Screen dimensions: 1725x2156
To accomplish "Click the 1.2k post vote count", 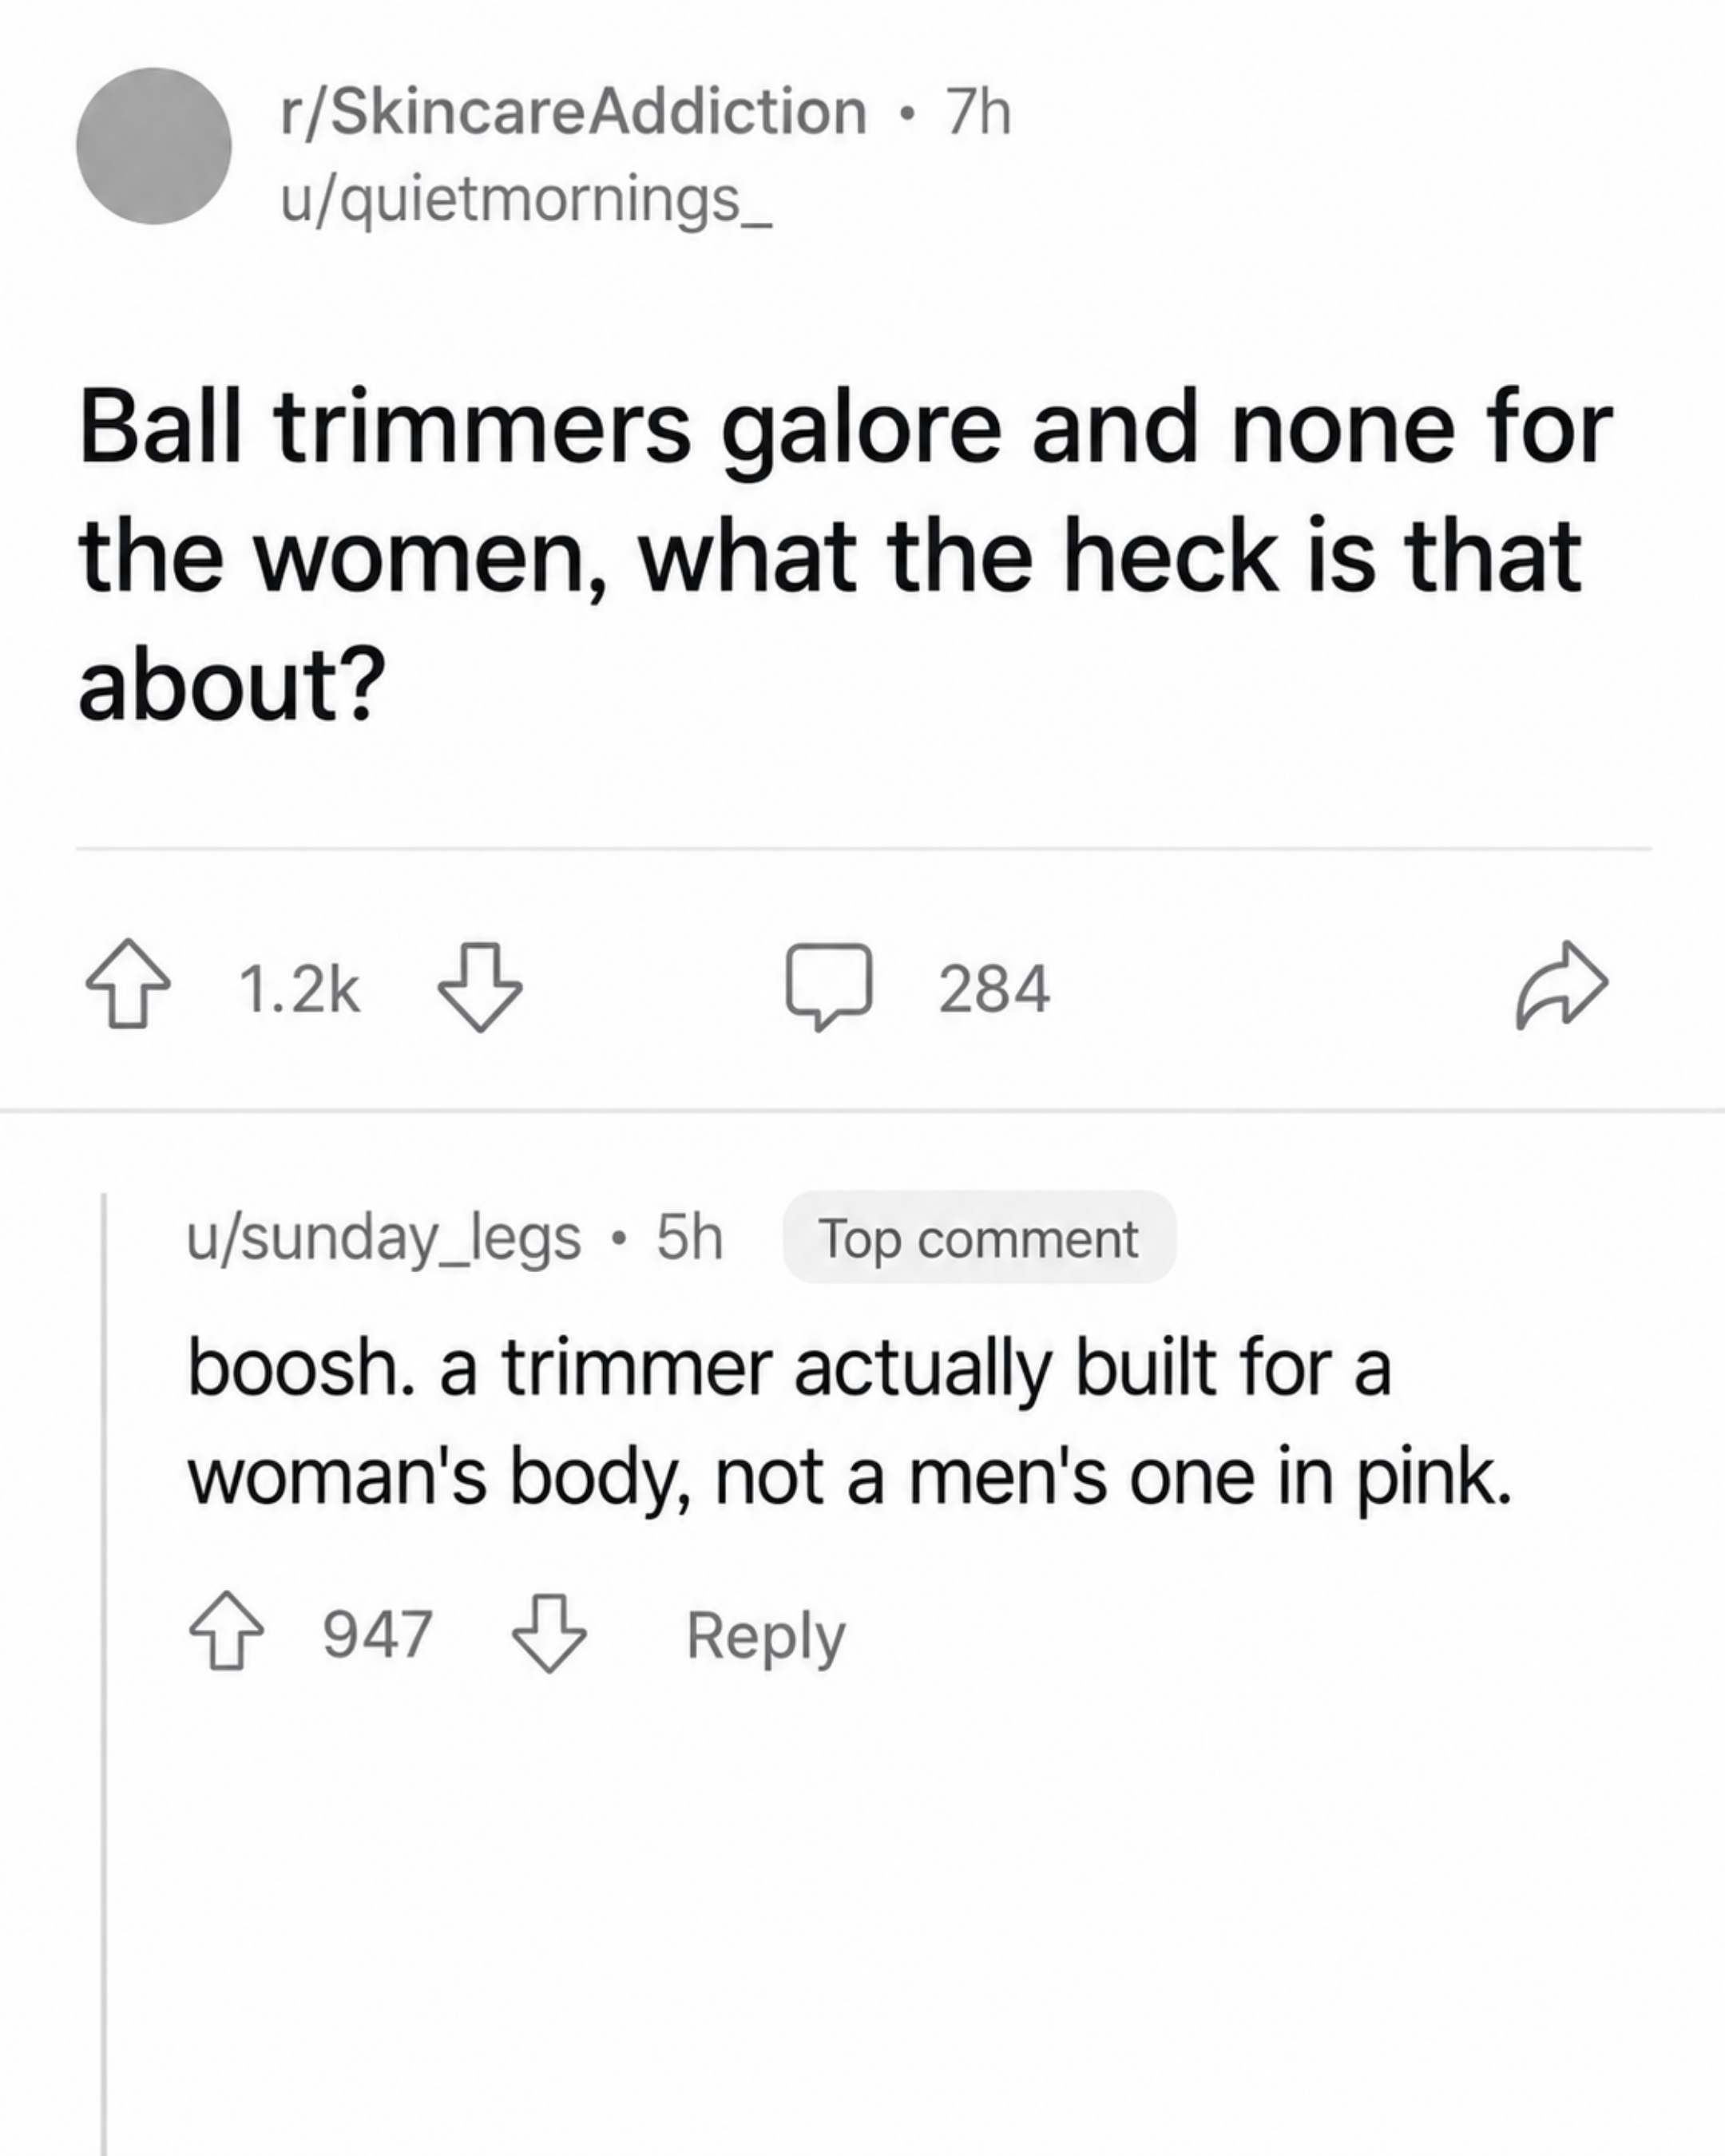I will (x=299, y=989).
